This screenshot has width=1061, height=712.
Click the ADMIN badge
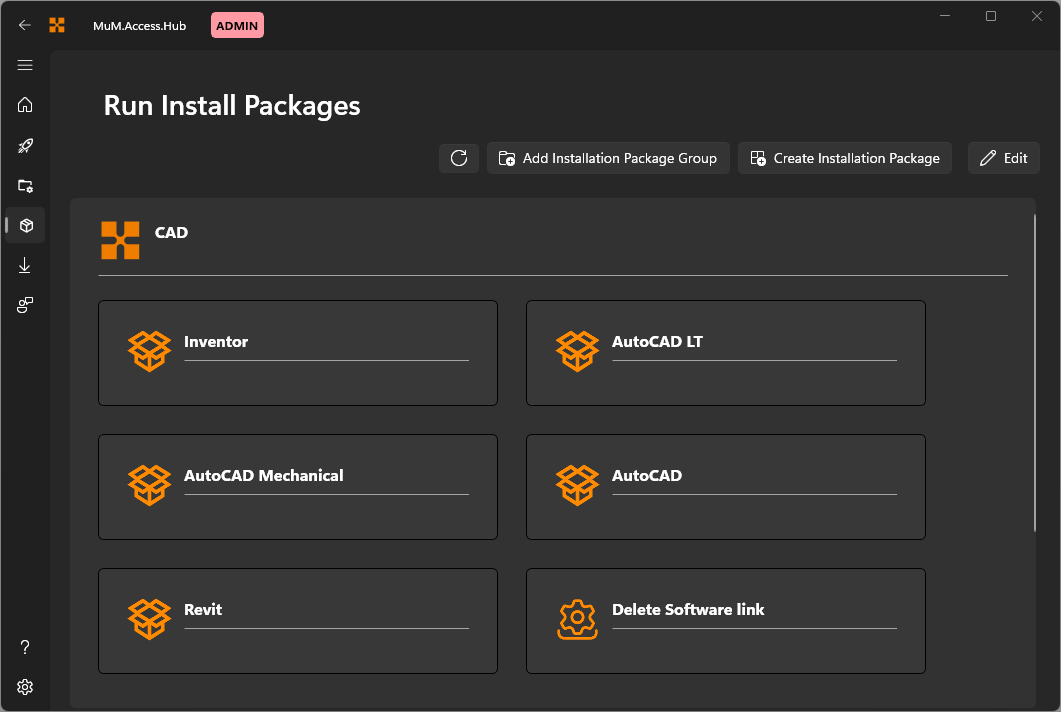[237, 26]
